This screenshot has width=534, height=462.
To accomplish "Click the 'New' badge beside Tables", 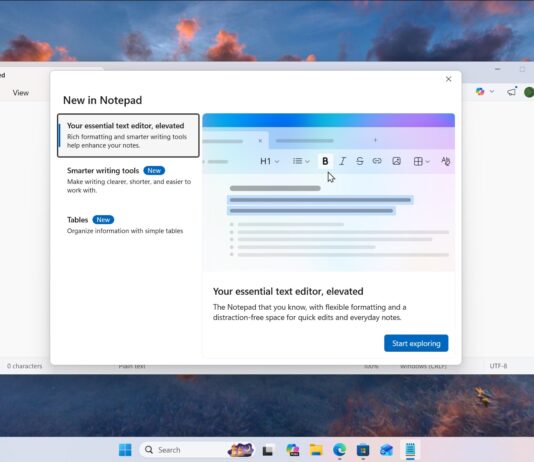I will pyautogui.click(x=103, y=220).
